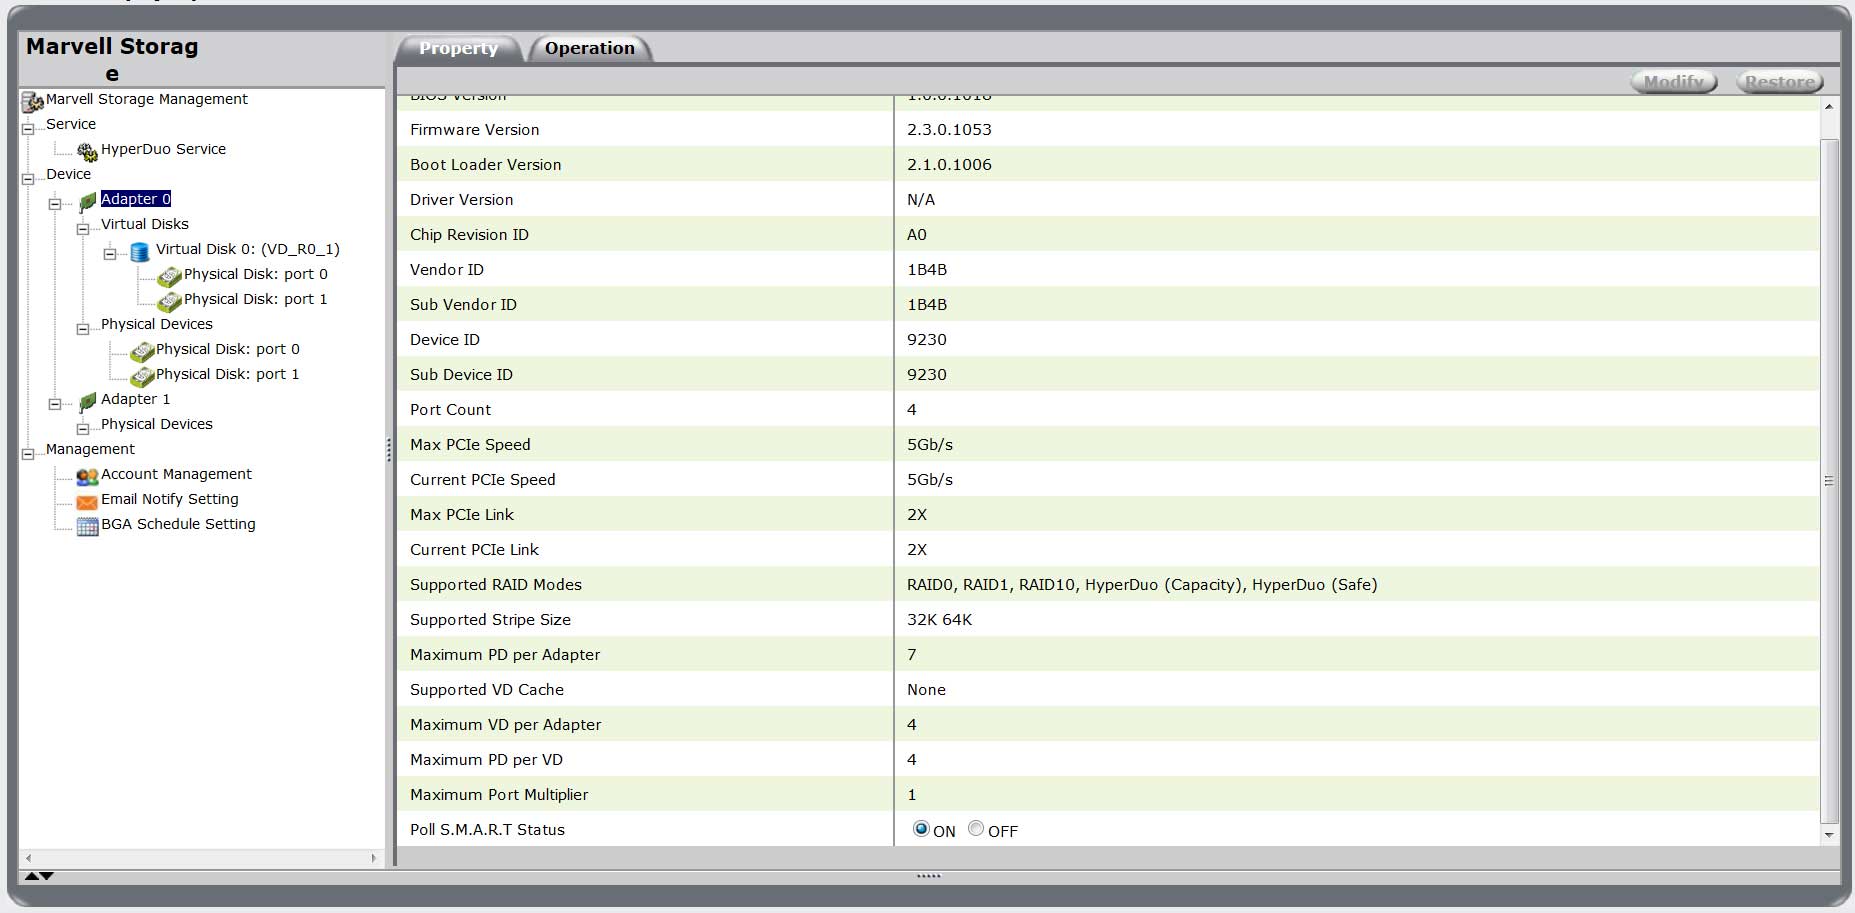Click the Maximum PD per Adapter label
Image resolution: width=1855 pixels, height=913 pixels.
[505, 655]
